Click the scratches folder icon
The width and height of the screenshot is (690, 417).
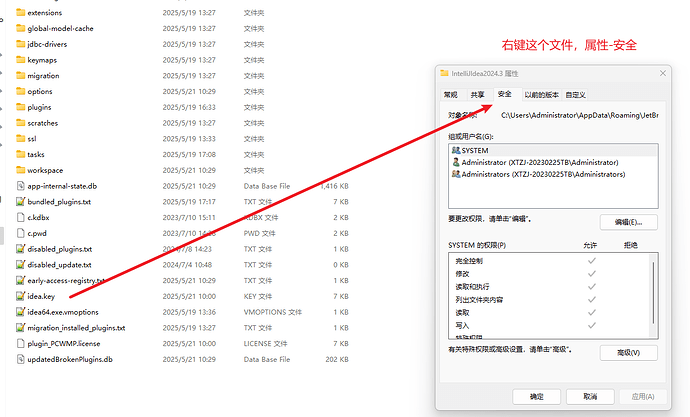[20, 123]
